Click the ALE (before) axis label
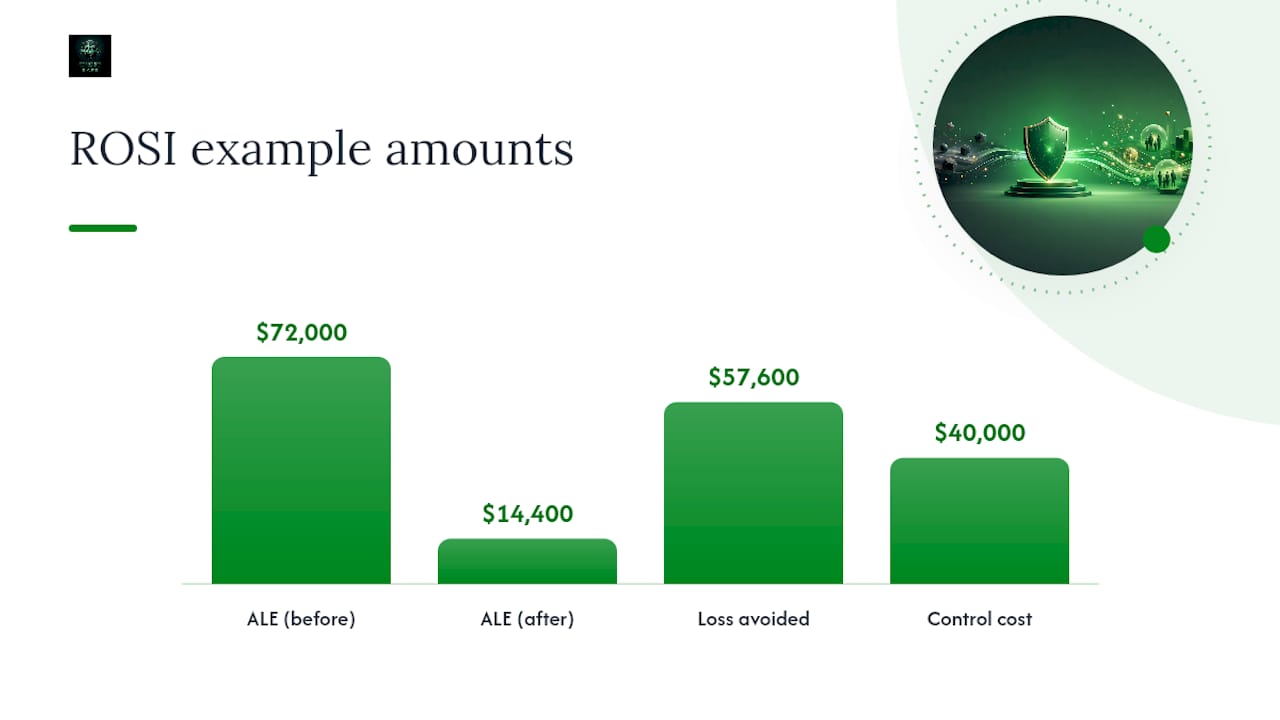Image resolution: width=1280 pixels, height=720 pixels. [x=301, y=619]
